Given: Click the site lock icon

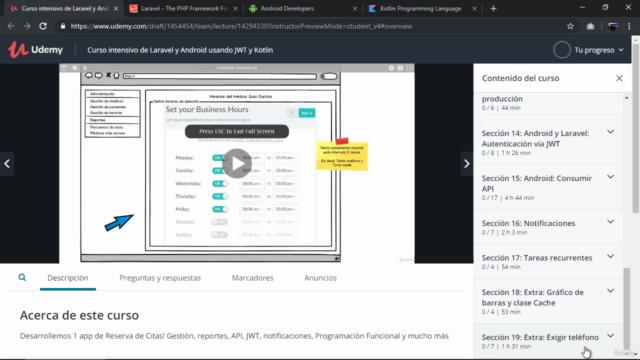Looking at the screenshot, I should (62, 26).
